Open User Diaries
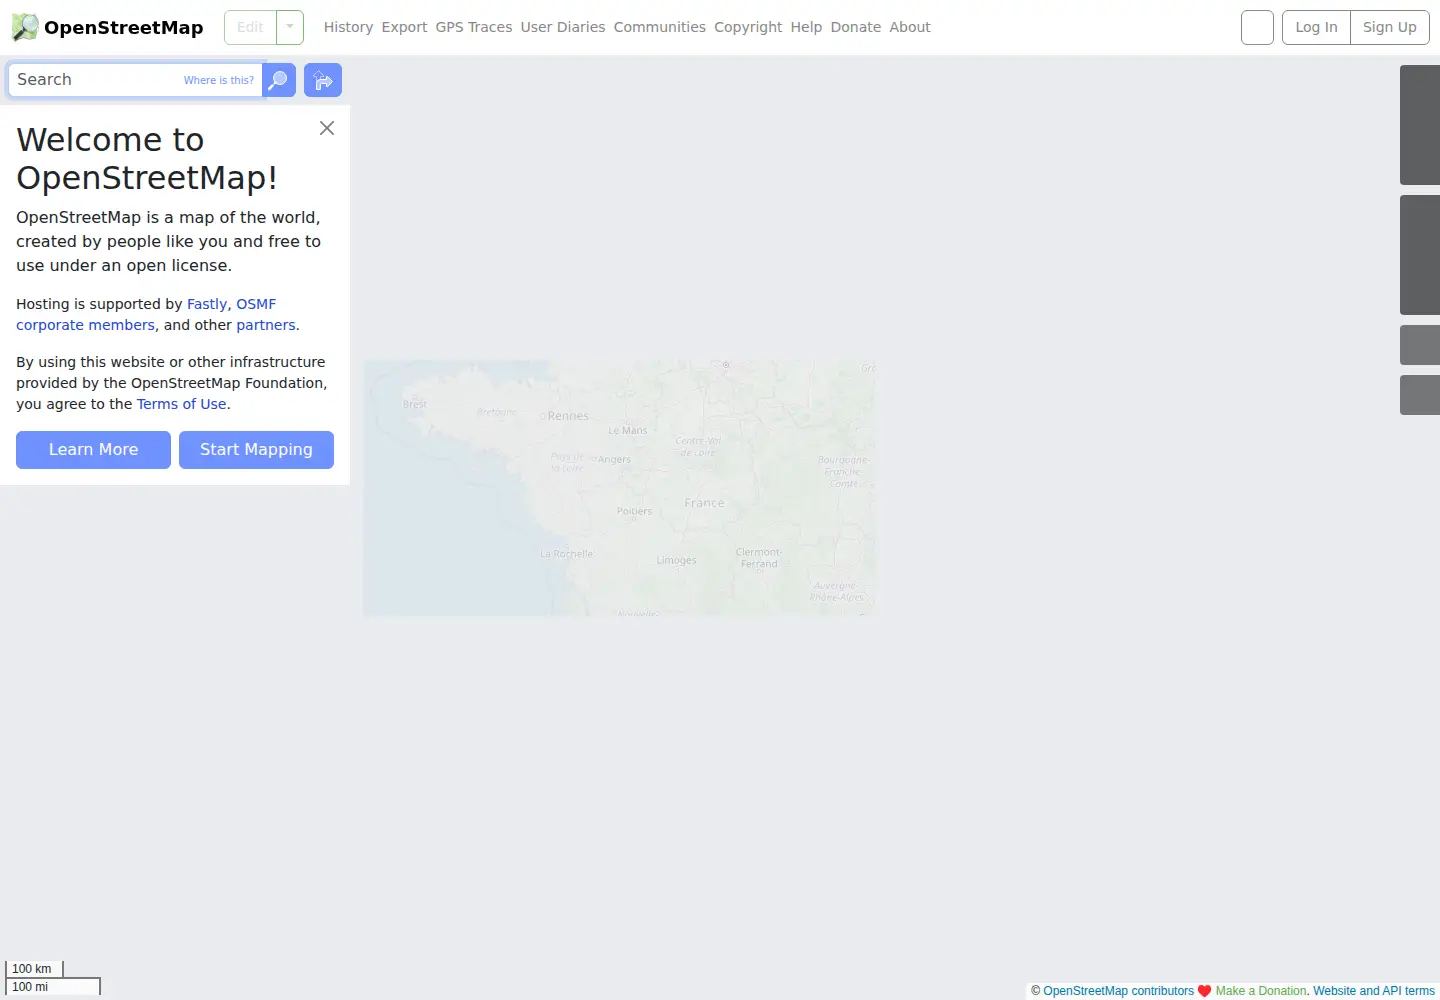The height and width of the screenshot is (1000, 1440). [563, 27]
